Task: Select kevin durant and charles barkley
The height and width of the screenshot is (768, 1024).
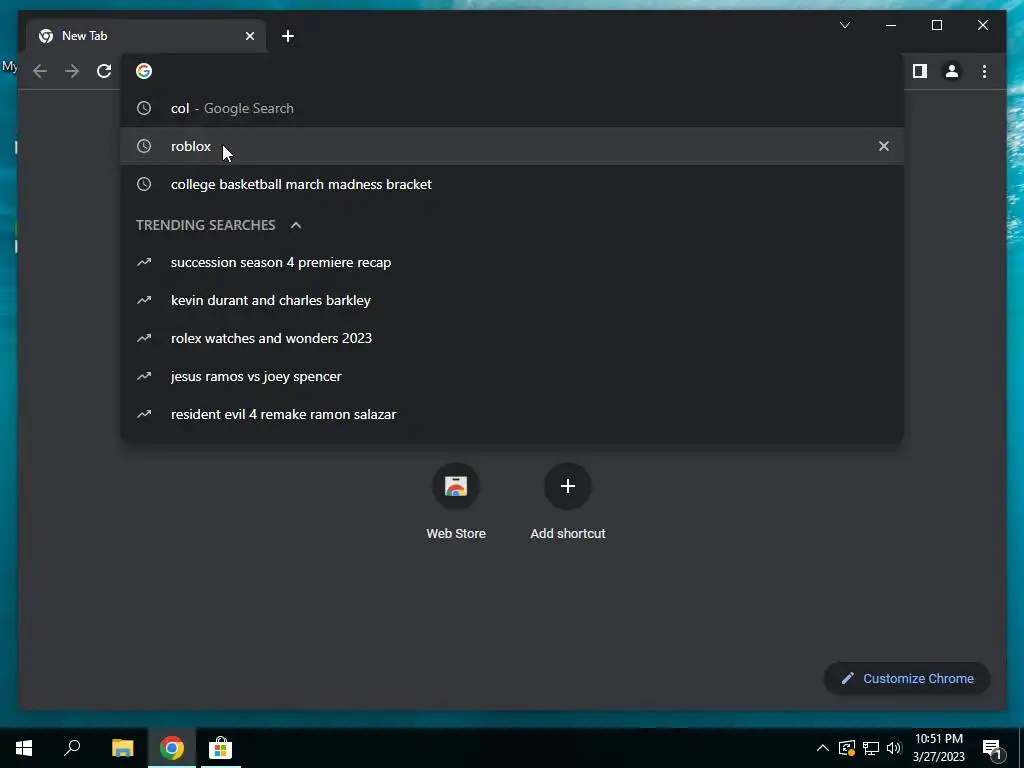Action: point(512,300)
